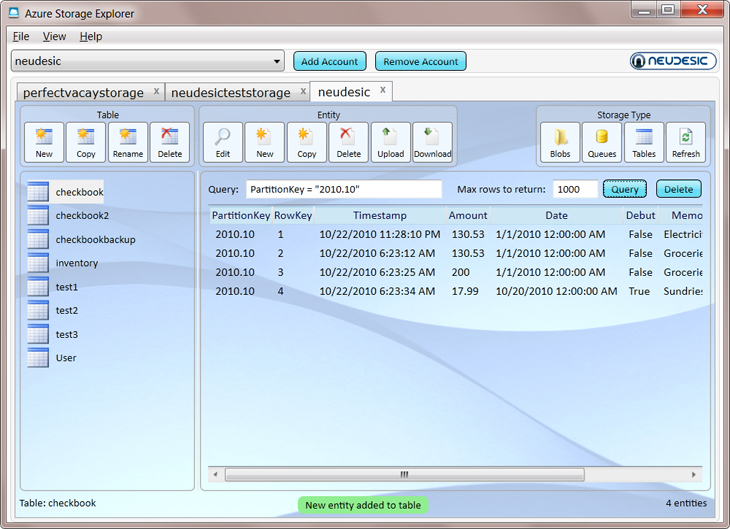Image resolution: width=730 pixels, height=529 pixels.
Task: Copy the entity using Entity Copy icon
Action: point(306,142)
